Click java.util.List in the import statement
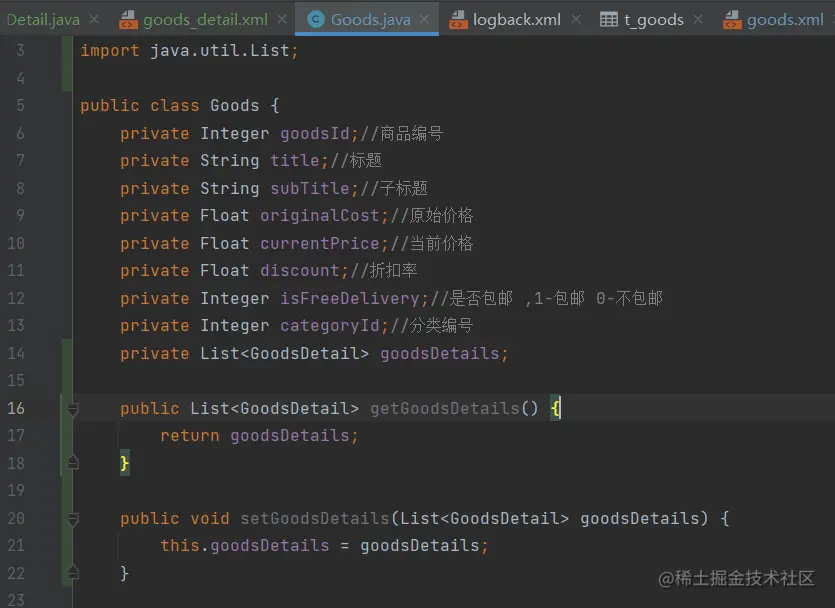The height and width of the screenshot is (608, 835). pyautogui.click(x=219, y=51)
